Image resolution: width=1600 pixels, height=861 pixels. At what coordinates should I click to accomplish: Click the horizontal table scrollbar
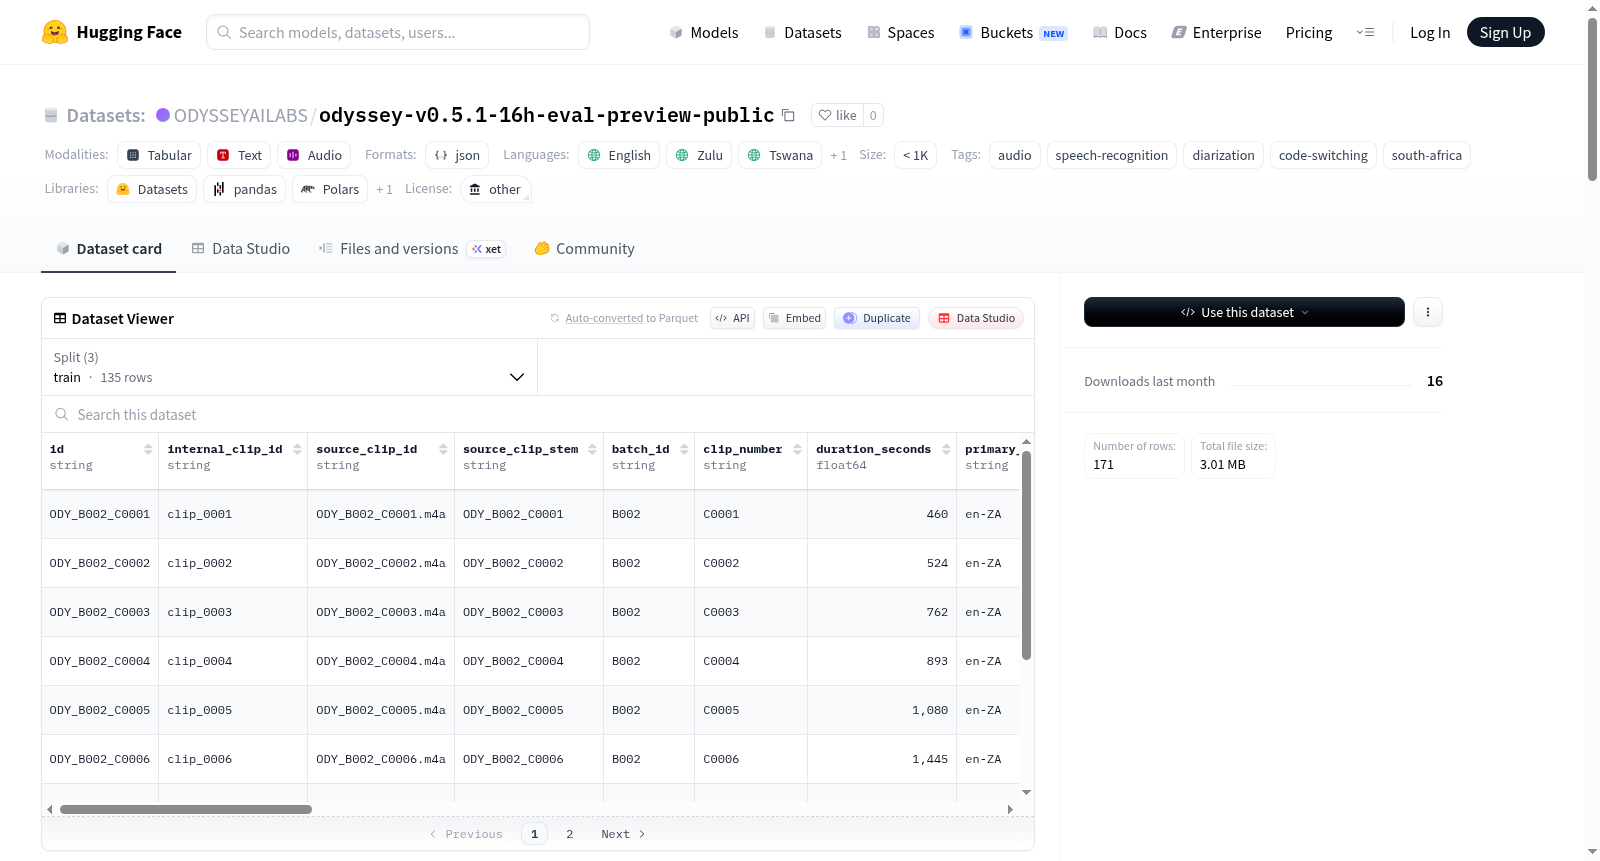coord(186,809)
